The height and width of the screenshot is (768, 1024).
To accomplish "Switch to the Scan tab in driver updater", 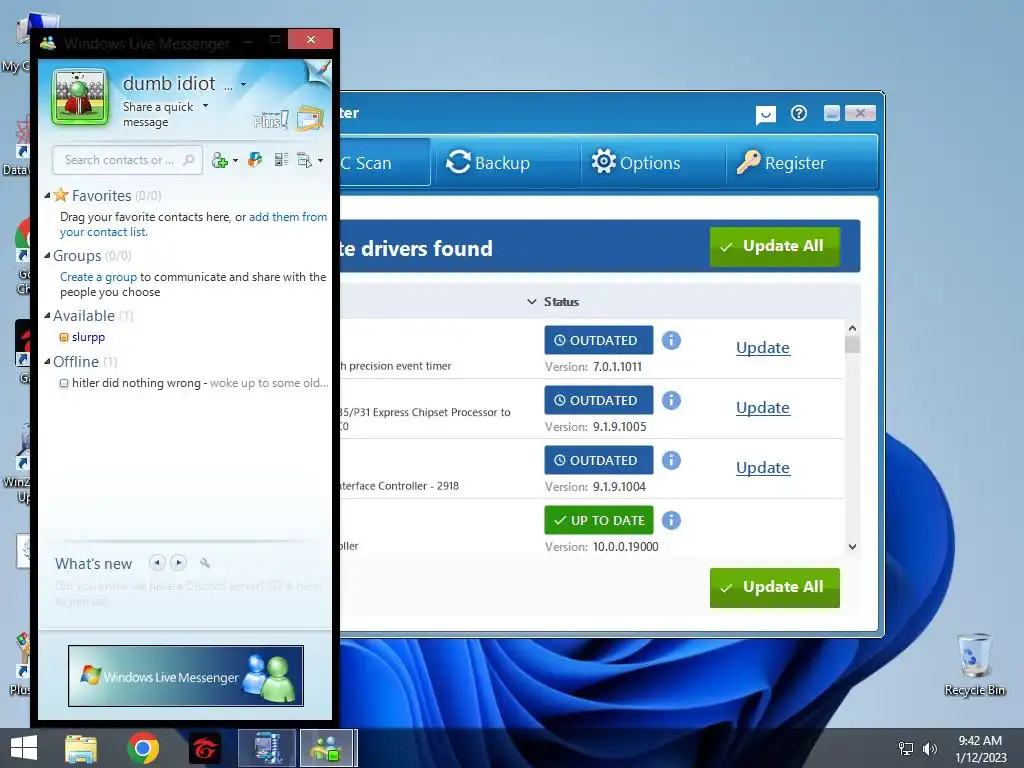I will coord(384,163).
